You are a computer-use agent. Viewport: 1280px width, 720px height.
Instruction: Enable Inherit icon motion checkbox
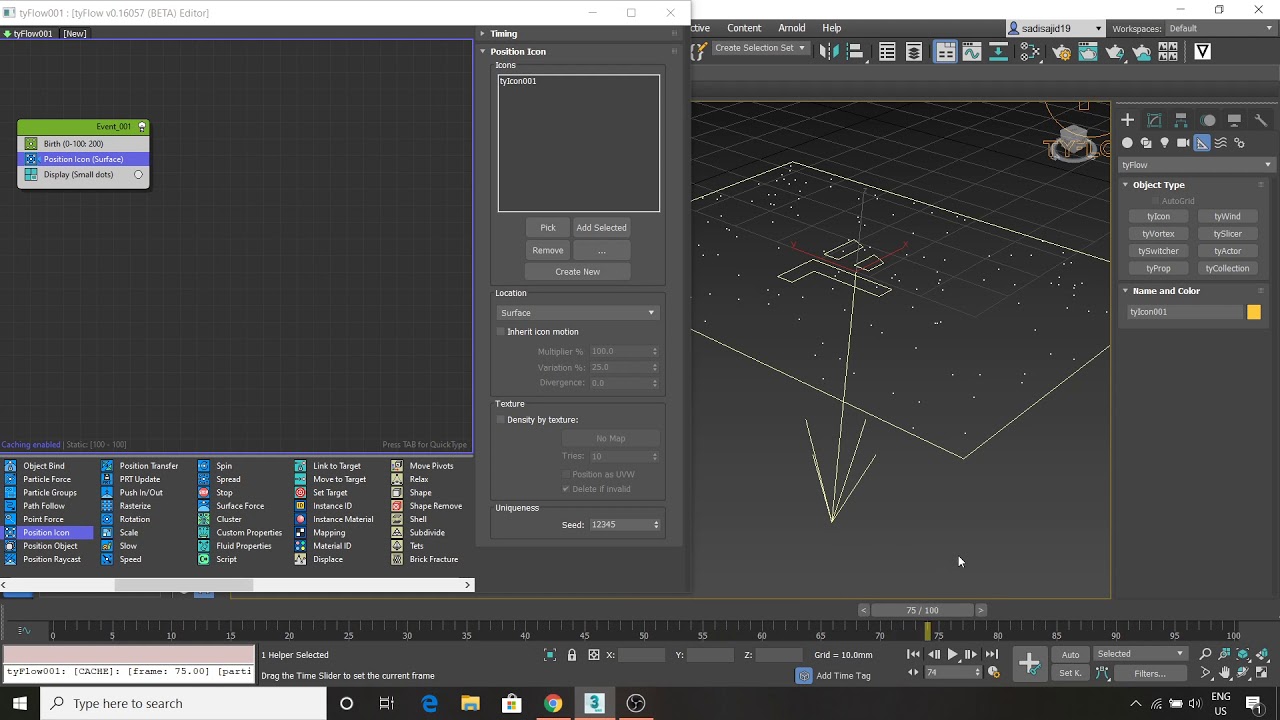pyautogui.click(x=502, y=332)
